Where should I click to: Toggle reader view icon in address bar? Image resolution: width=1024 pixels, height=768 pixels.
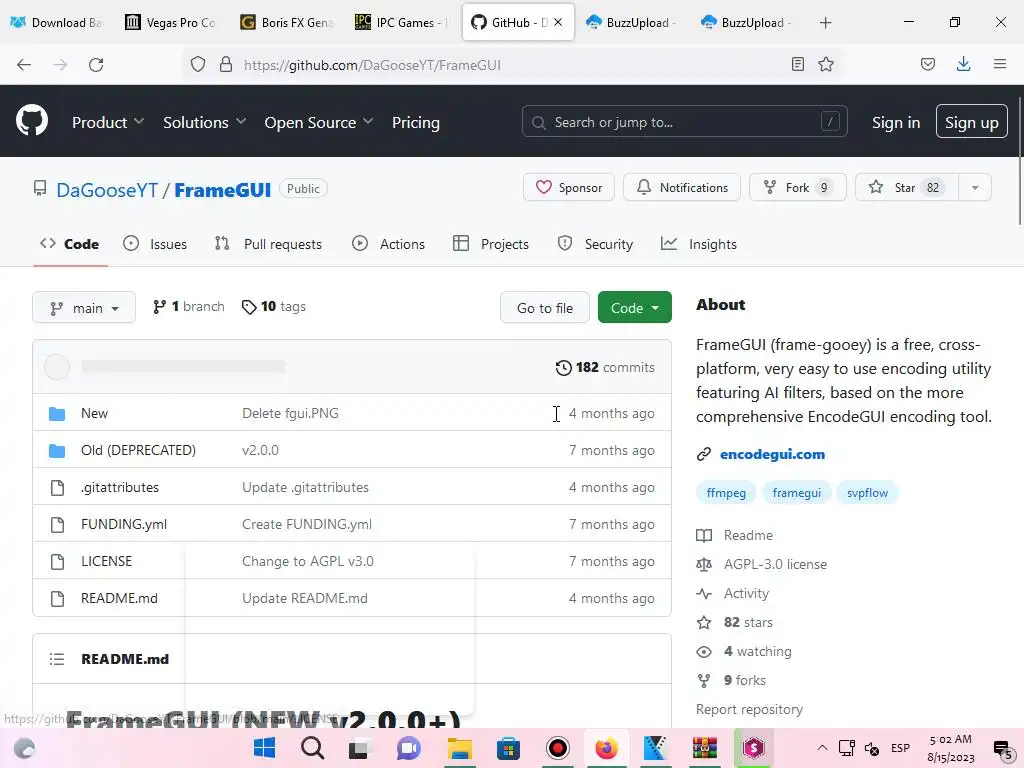click(797, 64)
